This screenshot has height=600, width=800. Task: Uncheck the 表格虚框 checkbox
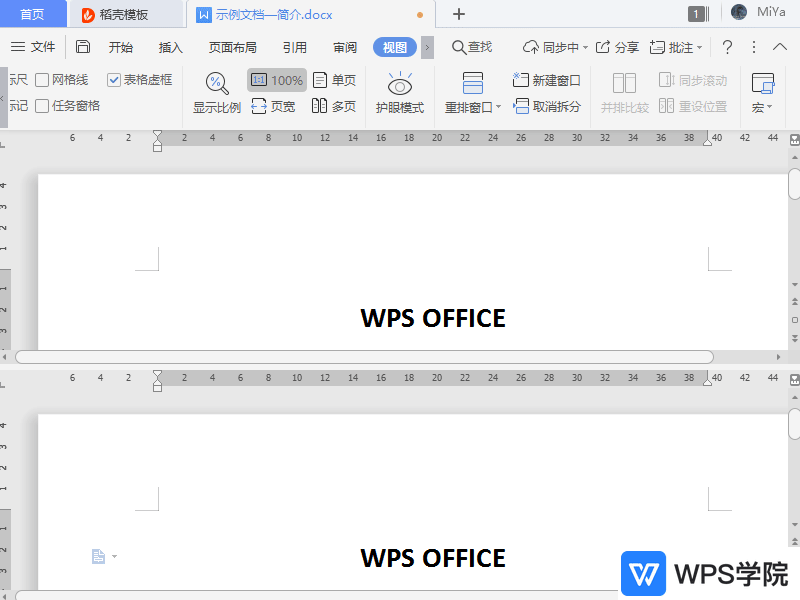tap(114, 80)
